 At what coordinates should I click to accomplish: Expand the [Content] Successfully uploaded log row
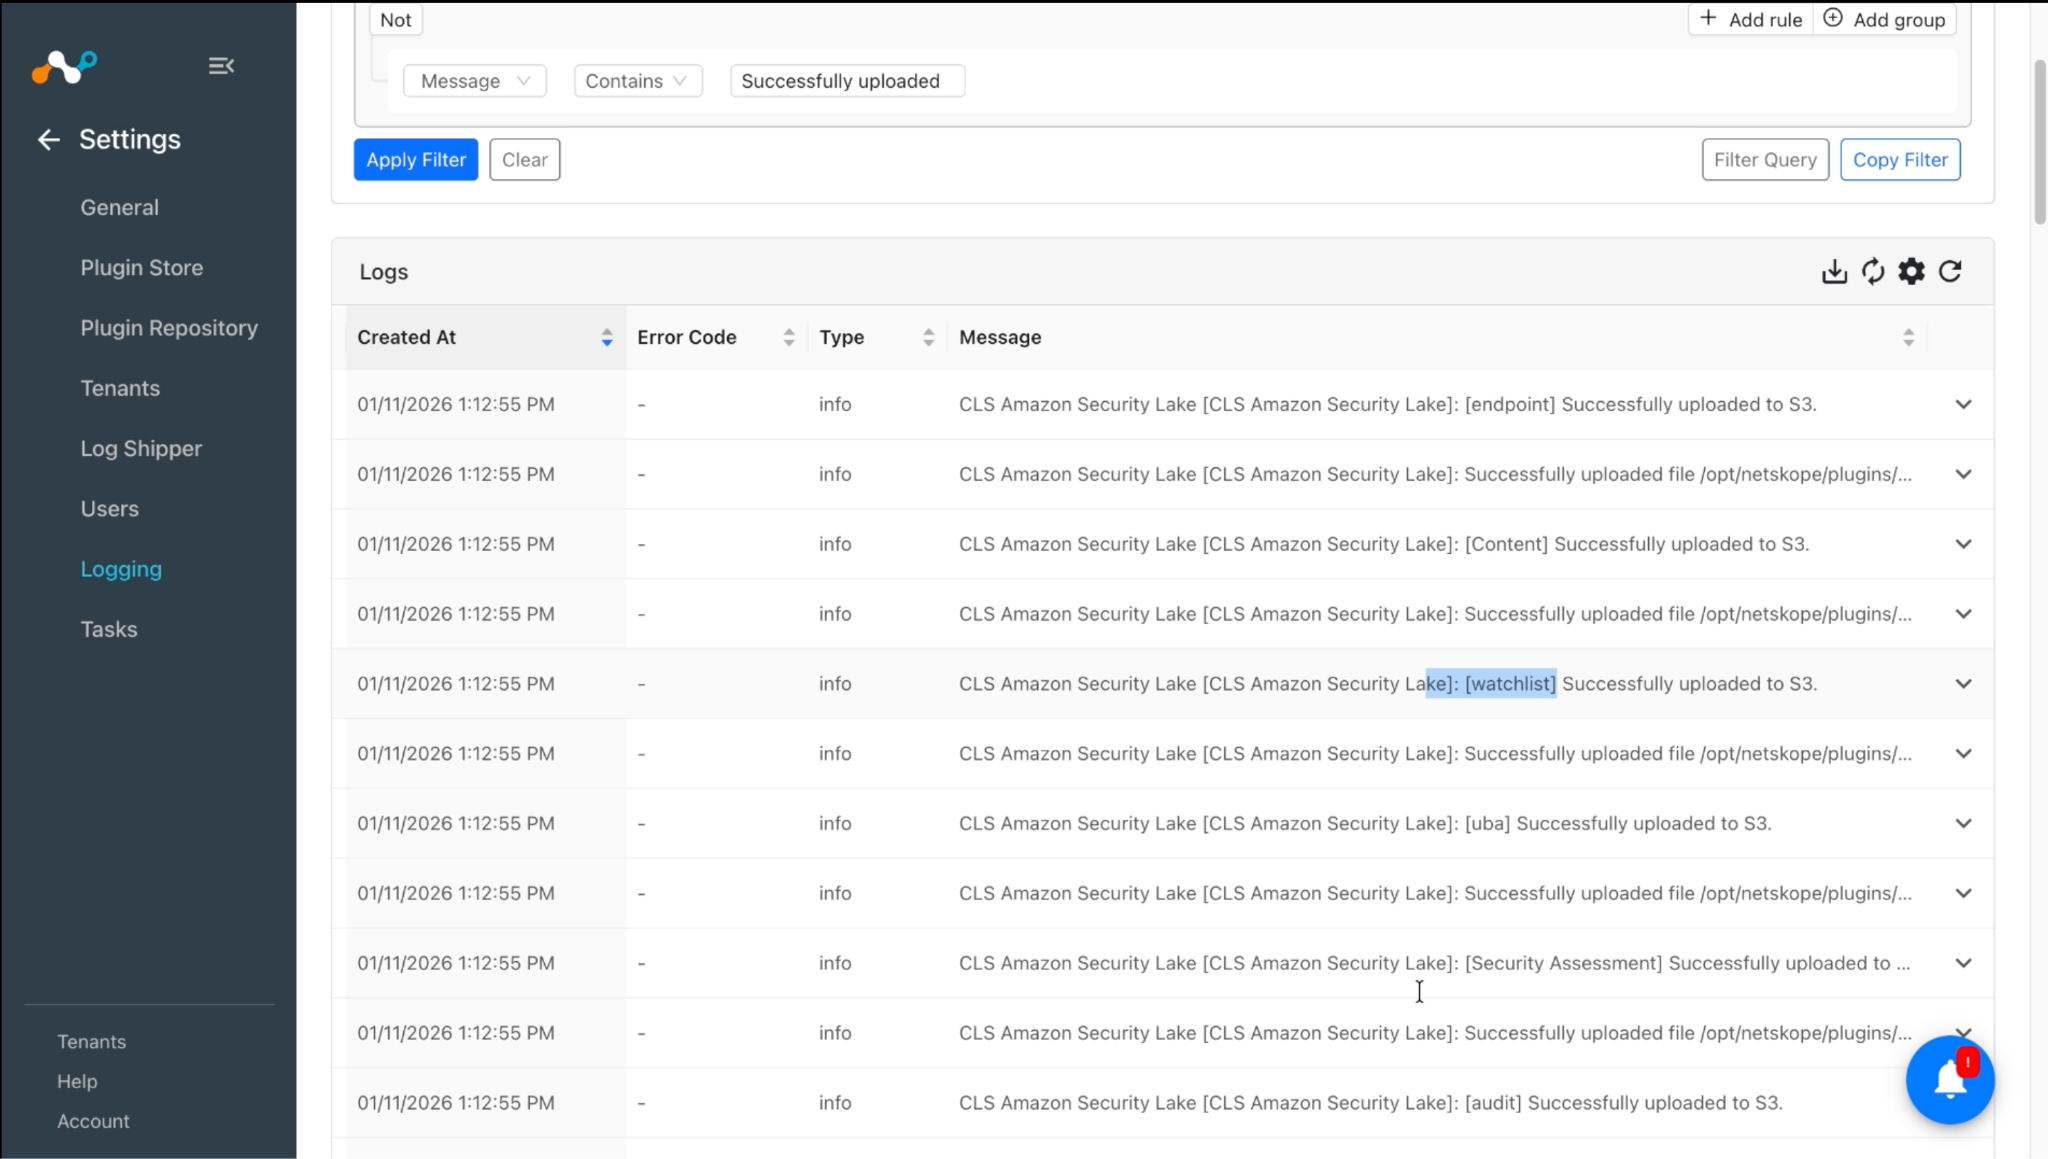tap(1963, 545)
